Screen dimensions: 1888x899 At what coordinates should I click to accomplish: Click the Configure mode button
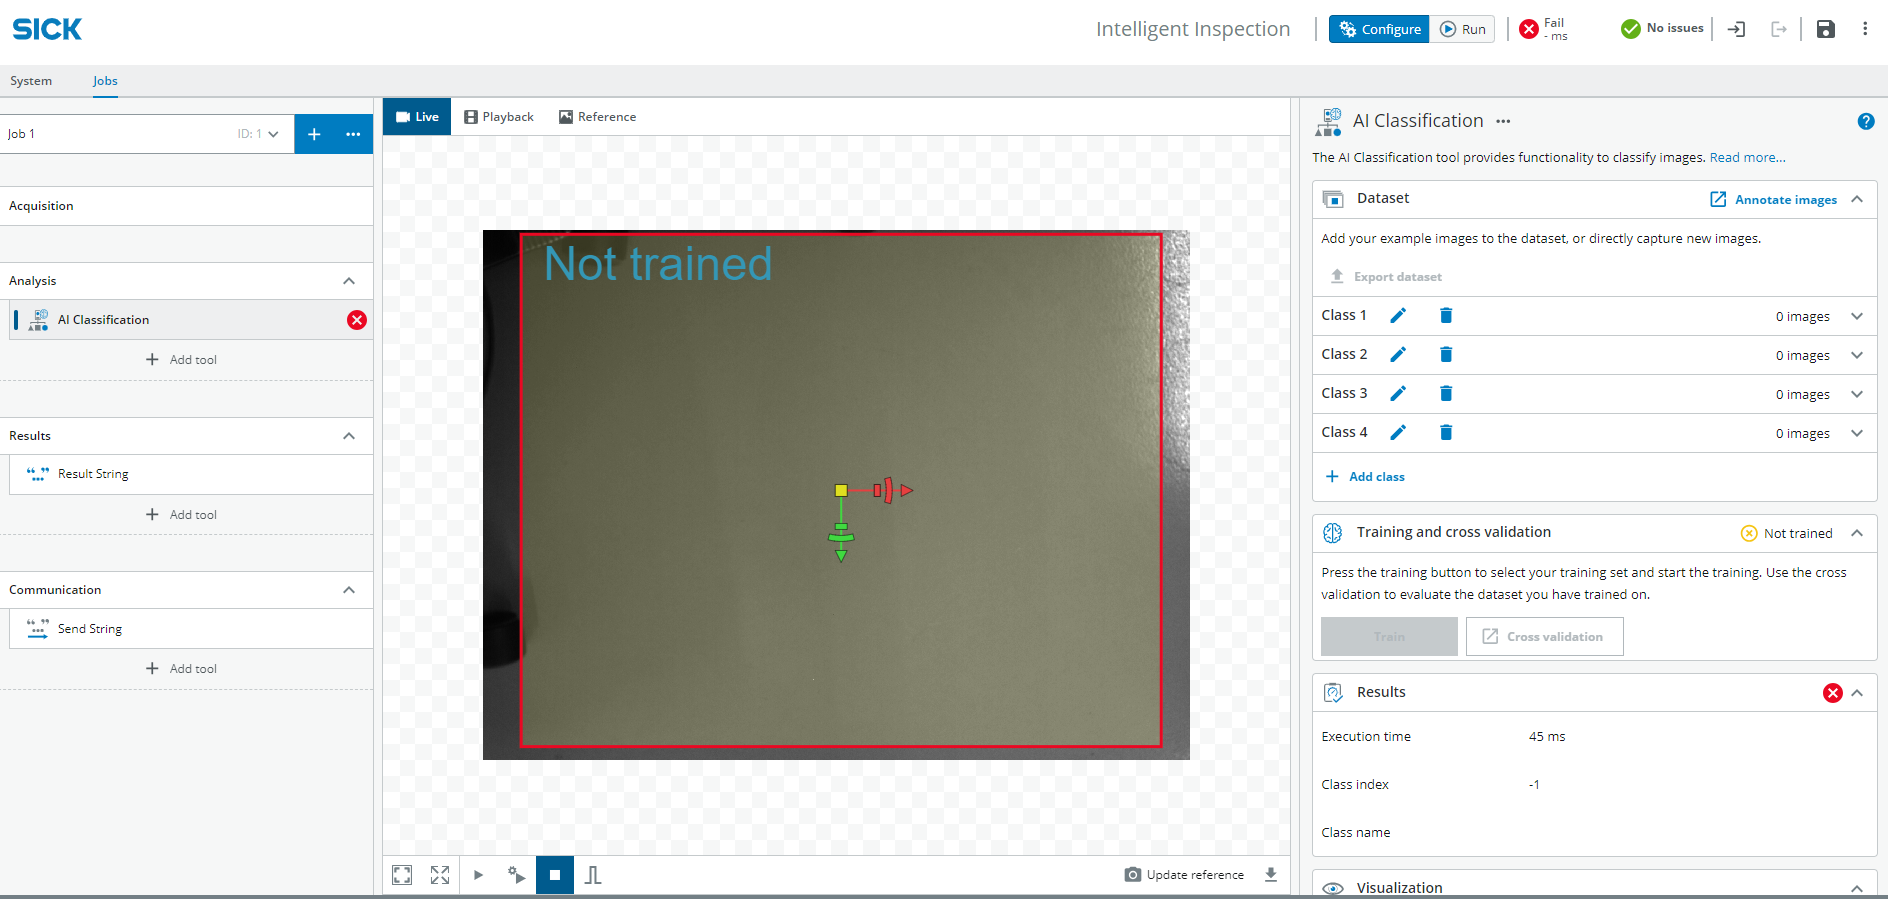coord(1379,29)
